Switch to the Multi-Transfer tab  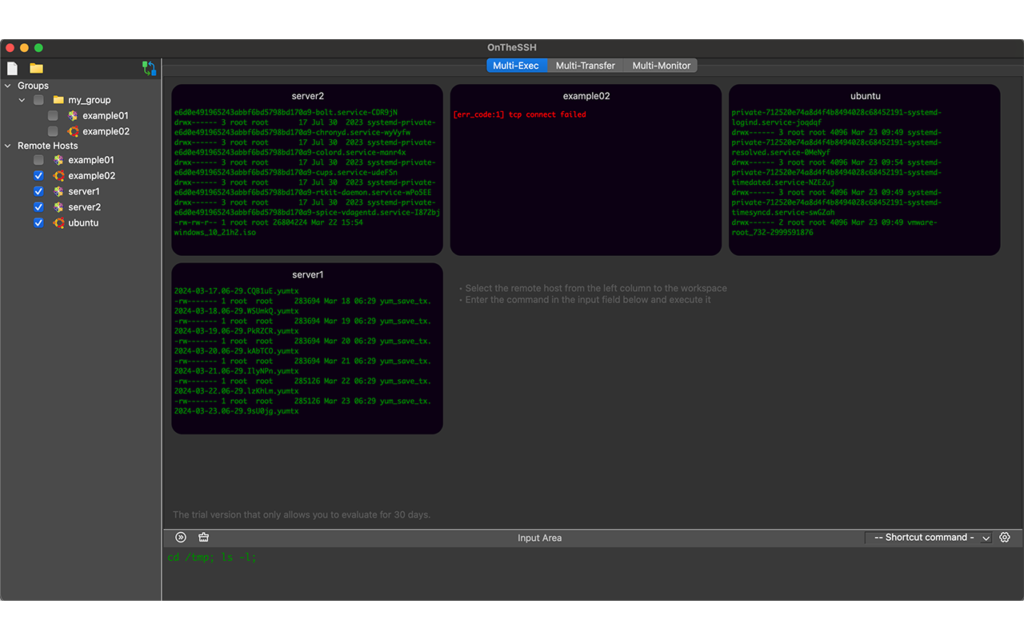point(585,65)
